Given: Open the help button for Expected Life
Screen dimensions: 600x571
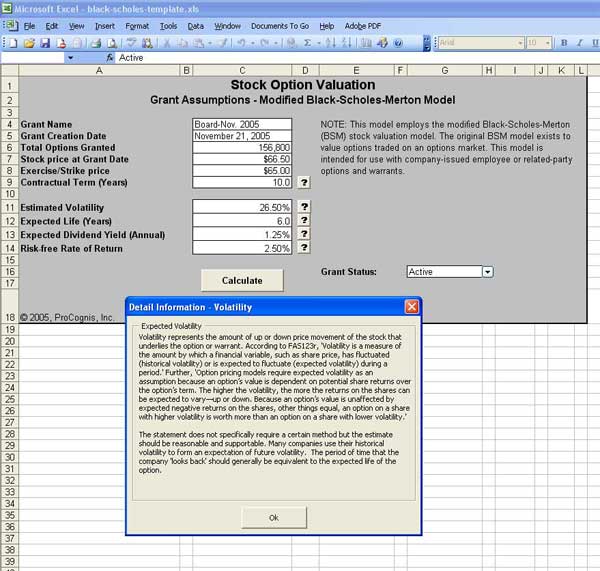Looking at the screenshot, I should pos(304,220).
